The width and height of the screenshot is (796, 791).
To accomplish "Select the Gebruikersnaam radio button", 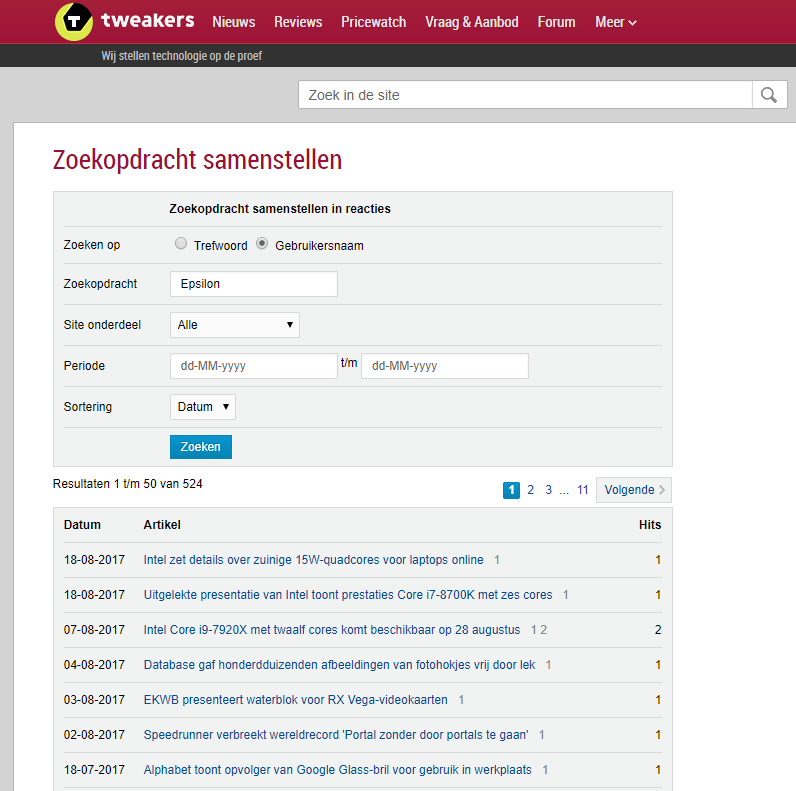I will 262,244.
